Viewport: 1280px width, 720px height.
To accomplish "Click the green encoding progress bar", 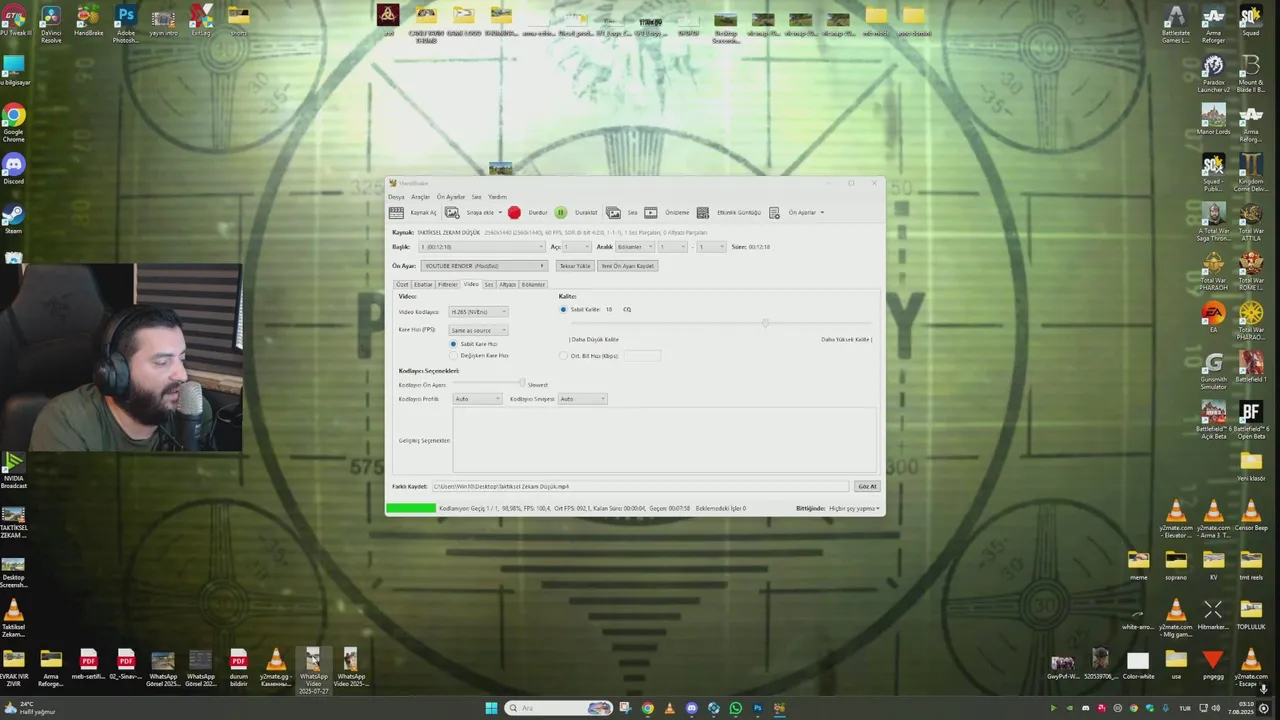I will [x=411, y=508].
